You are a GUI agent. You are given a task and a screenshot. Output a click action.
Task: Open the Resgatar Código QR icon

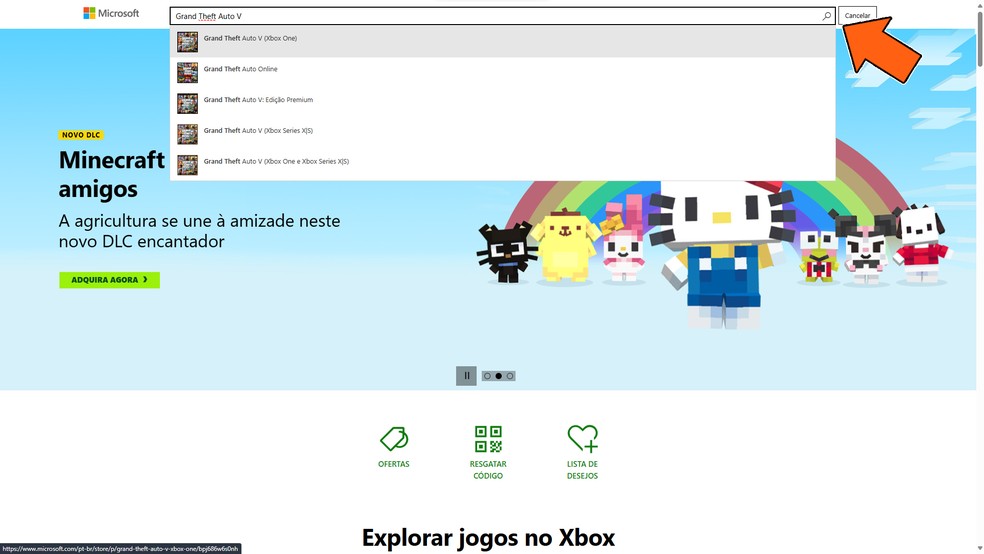click(488, 439)
